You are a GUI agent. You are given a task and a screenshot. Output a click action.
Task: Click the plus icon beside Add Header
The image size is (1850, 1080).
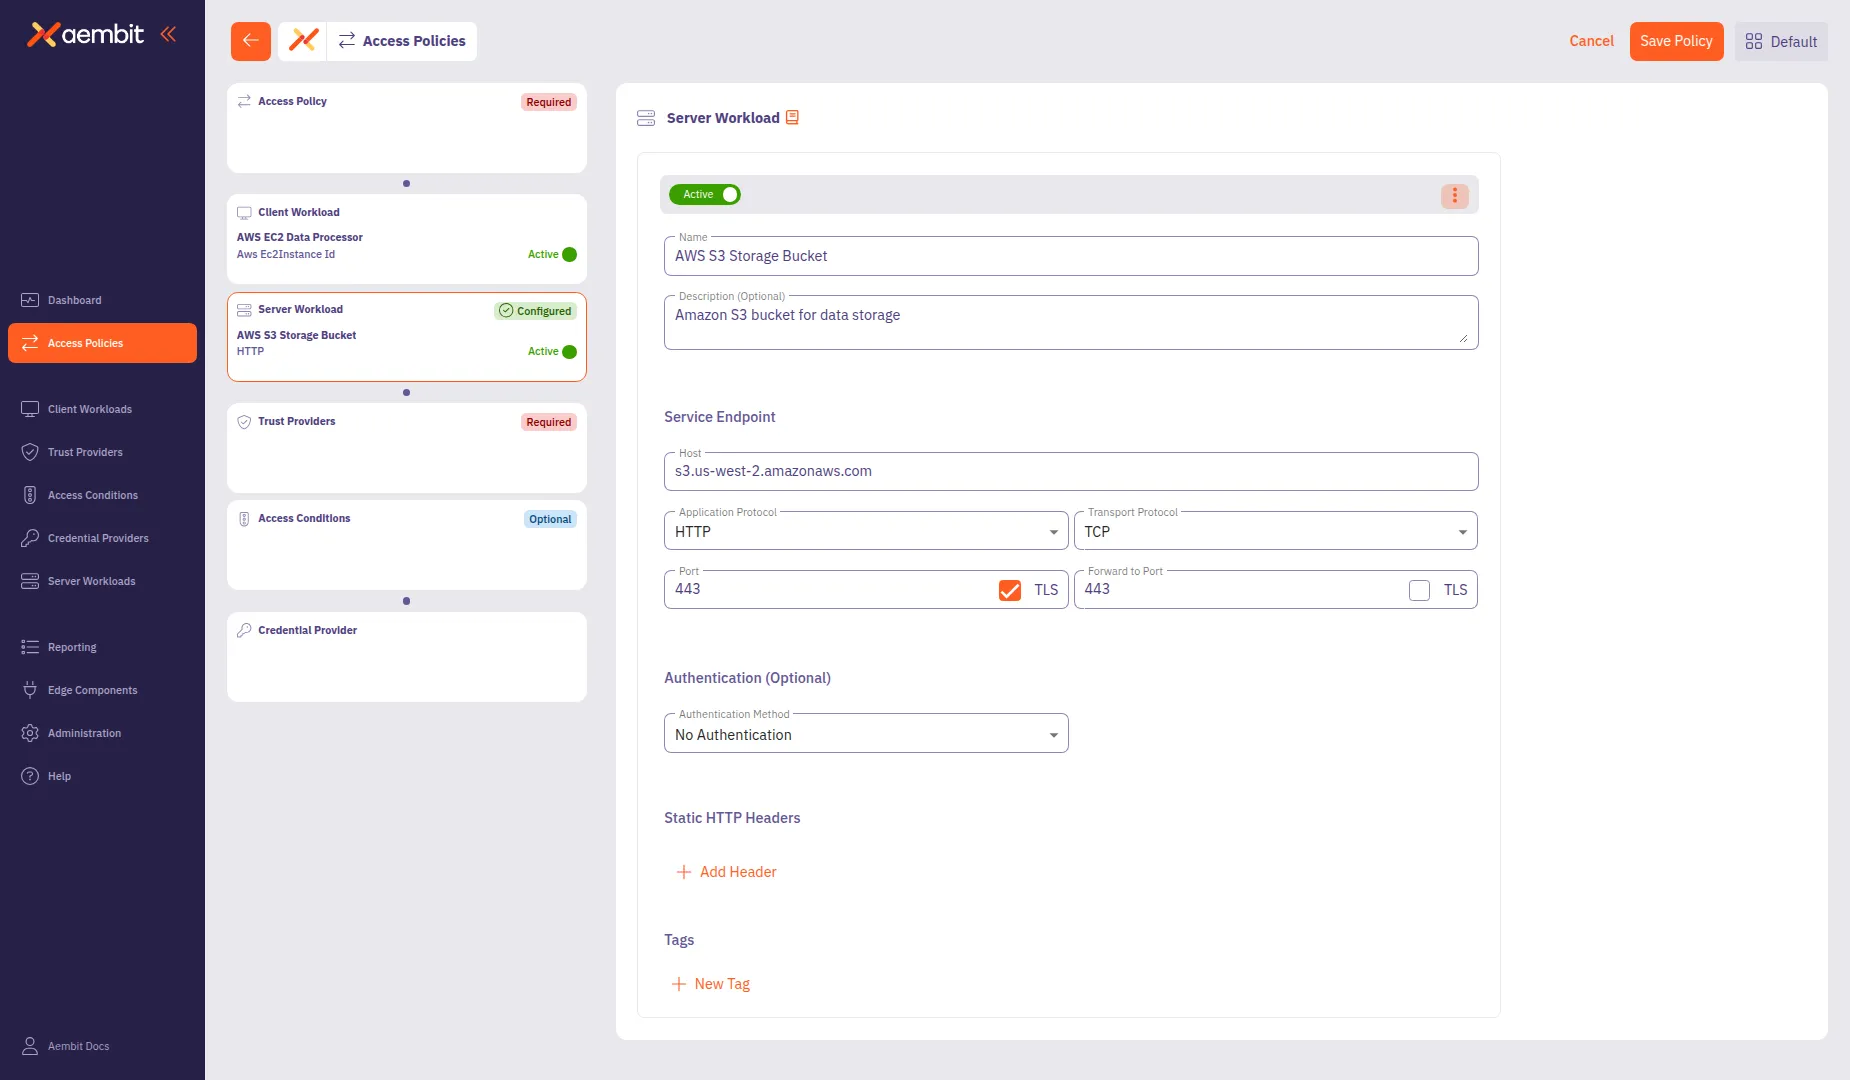pos(684,872)
